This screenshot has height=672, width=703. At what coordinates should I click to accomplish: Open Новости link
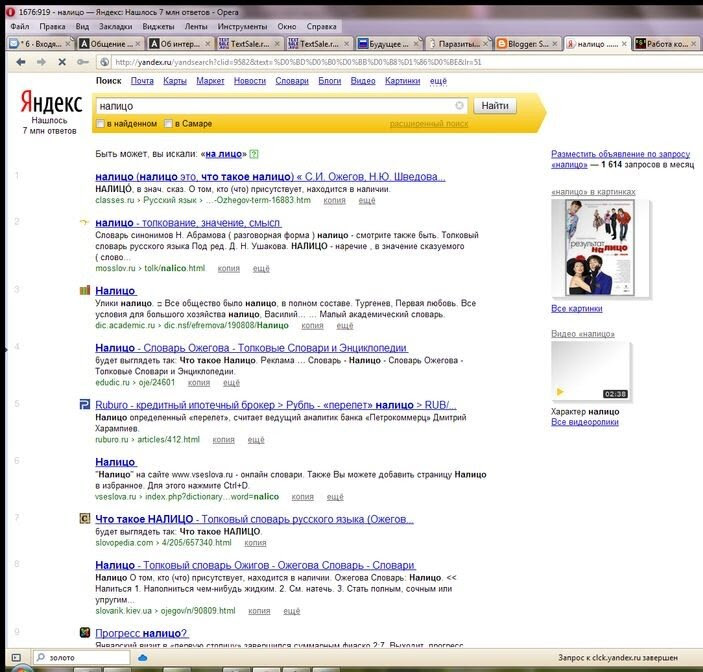click(x=250, y=81)
